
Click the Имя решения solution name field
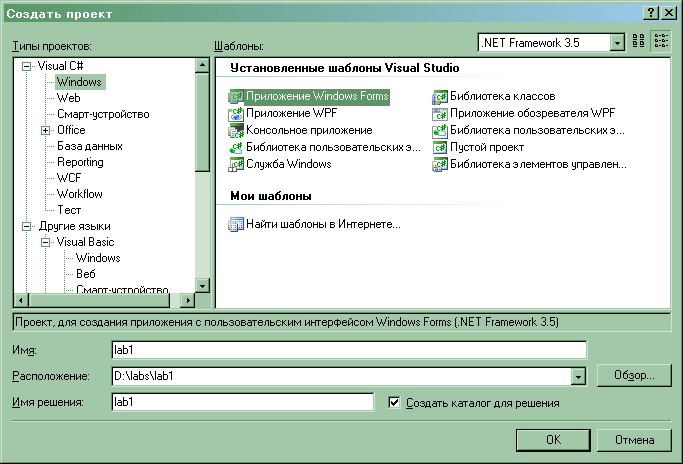point(243,402)
